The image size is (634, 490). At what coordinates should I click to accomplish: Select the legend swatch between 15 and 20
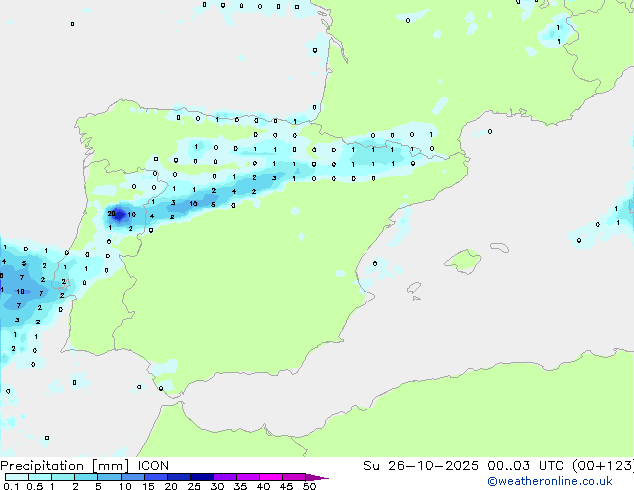pos(156,477)
